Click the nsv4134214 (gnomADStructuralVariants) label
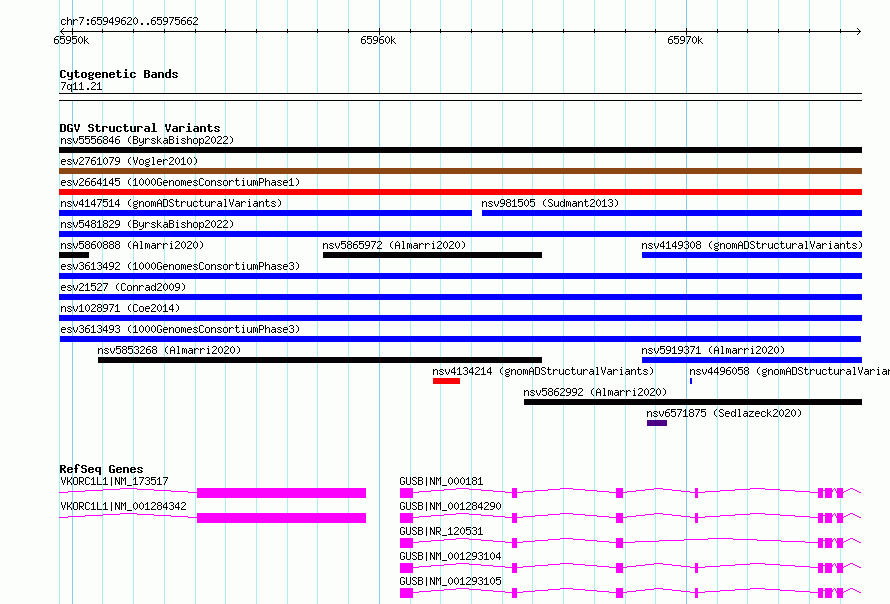Viewport: 890px width, 604px height. (543, 371)
